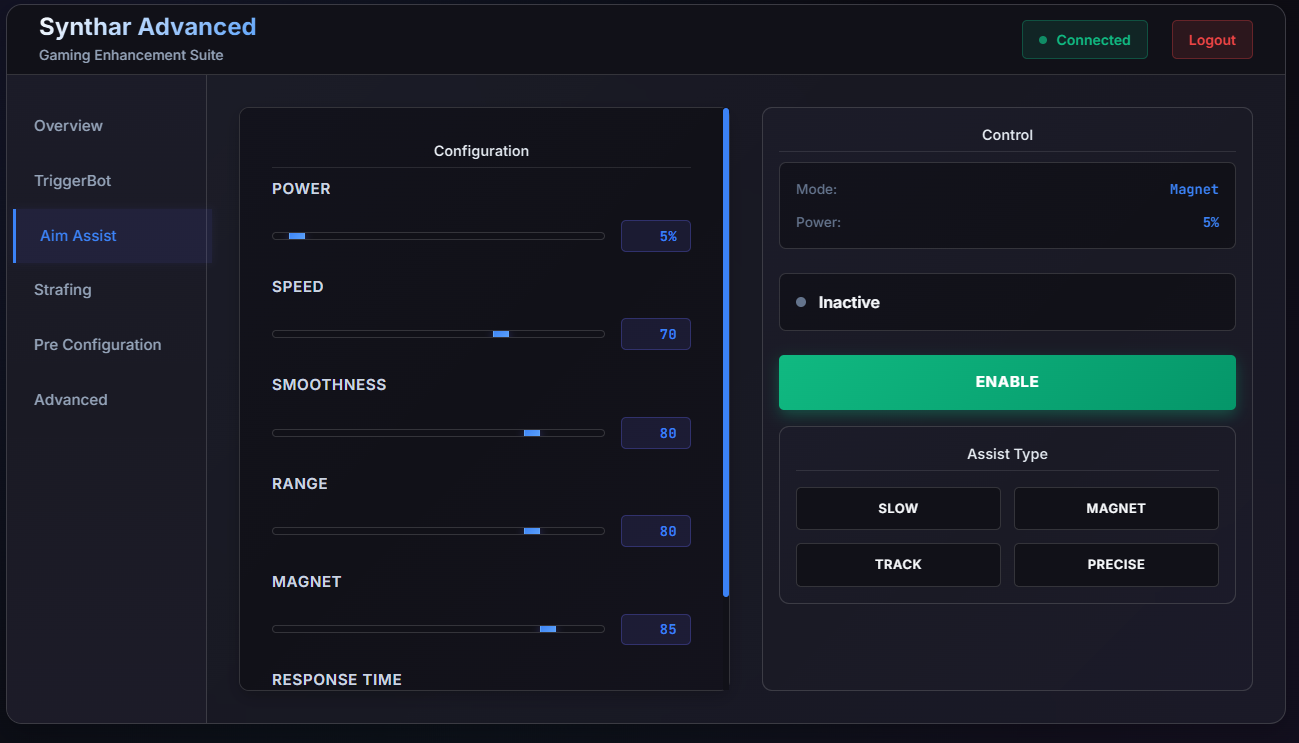Select the PRECISE assist type

click(1116, 564)
